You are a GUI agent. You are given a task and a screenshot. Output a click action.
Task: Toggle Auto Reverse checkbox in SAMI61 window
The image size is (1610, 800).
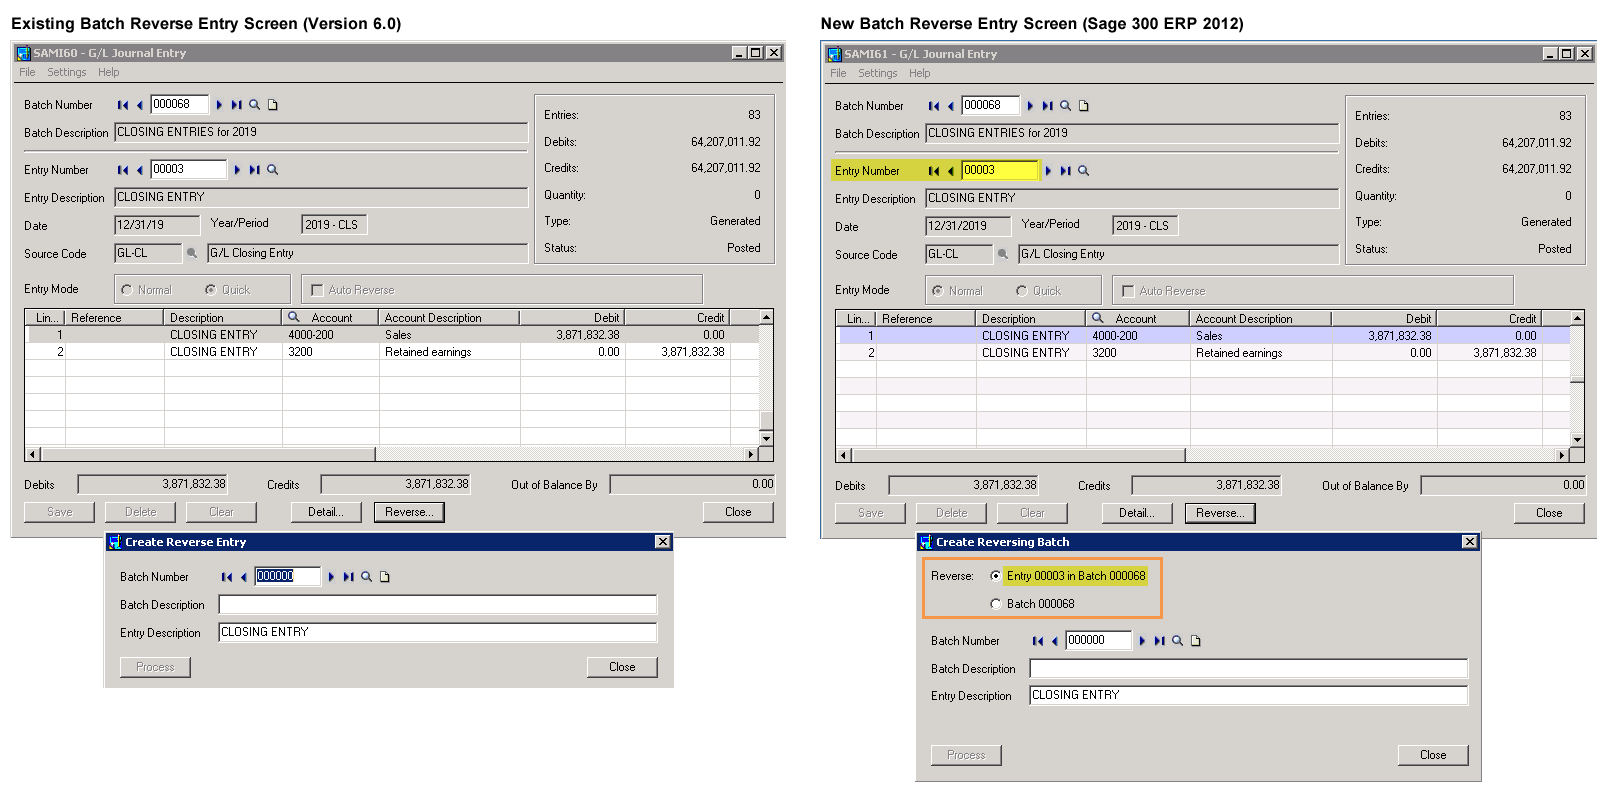point(1128,291)
